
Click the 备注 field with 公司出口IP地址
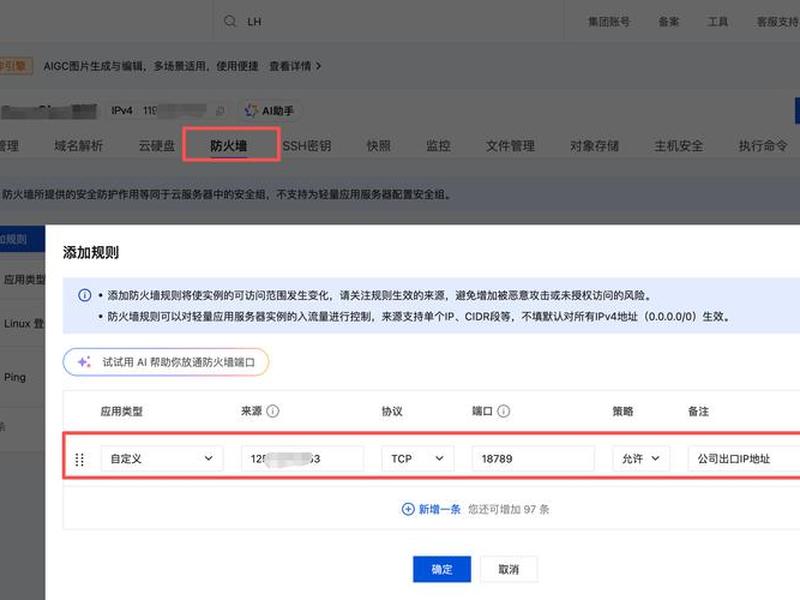(x=744, y=459)
